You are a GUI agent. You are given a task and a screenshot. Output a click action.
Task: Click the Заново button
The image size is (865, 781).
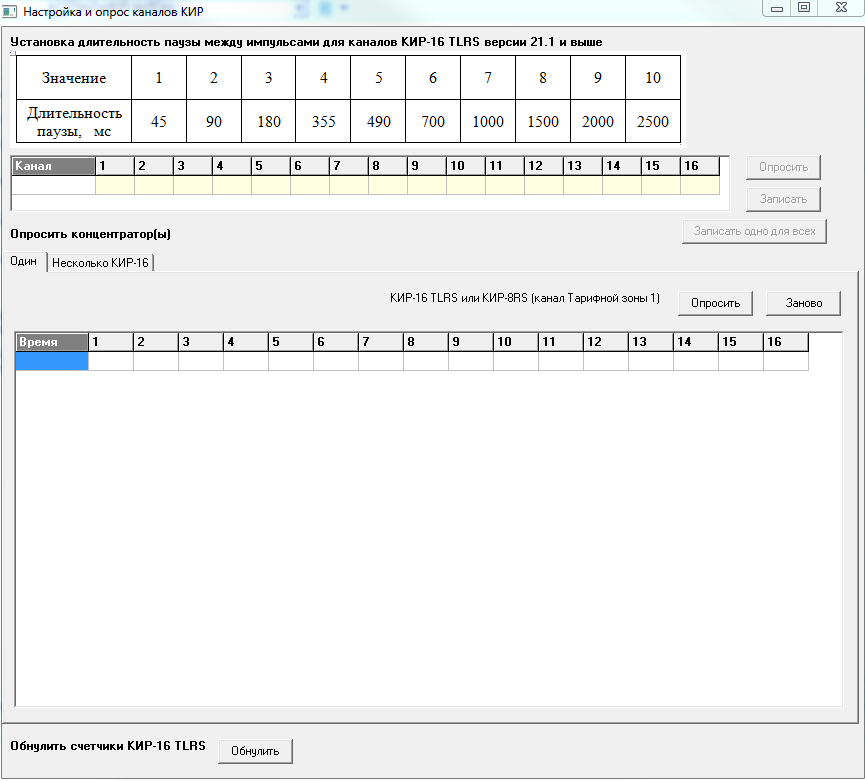(x=803, y=303)
